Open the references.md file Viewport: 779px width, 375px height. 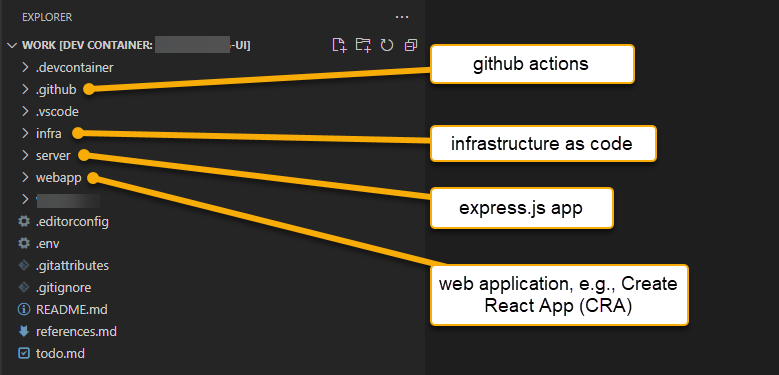pos(76,331)
